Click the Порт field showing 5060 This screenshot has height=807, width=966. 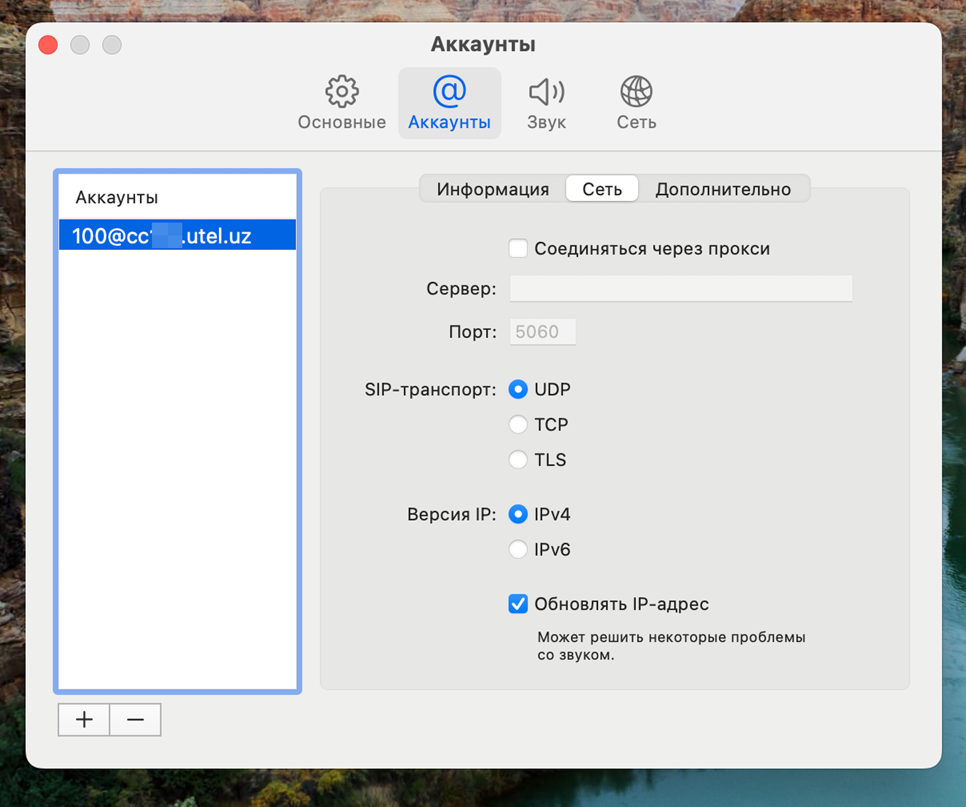coord(543,332)
